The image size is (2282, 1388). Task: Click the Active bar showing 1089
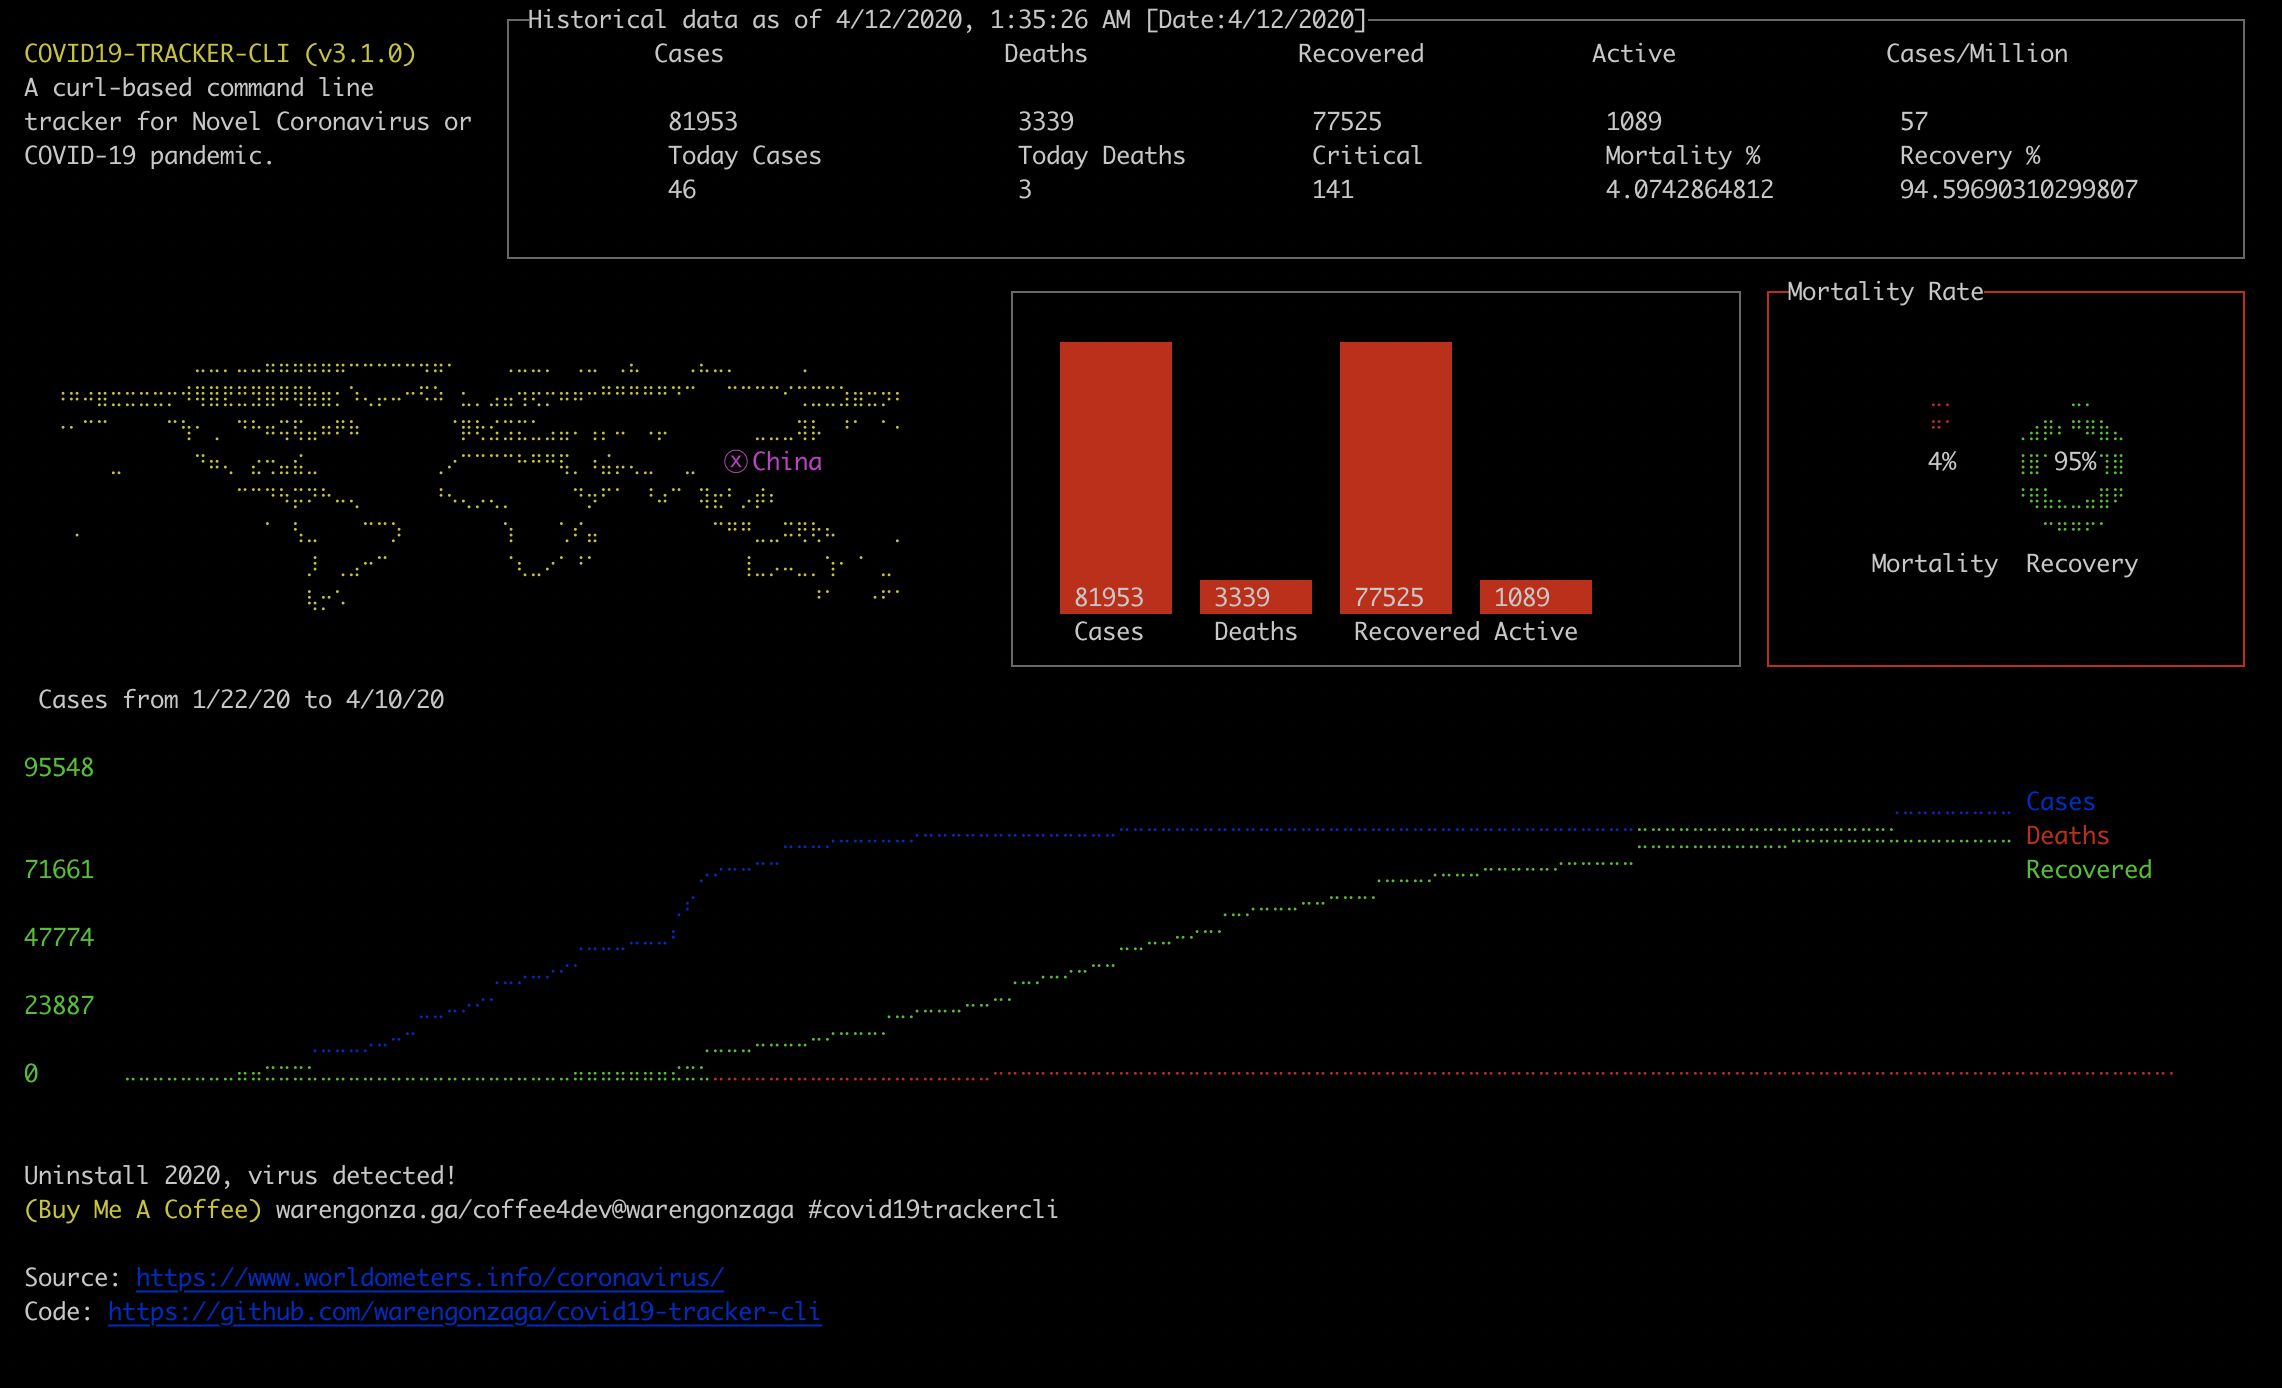[1535, 597]
